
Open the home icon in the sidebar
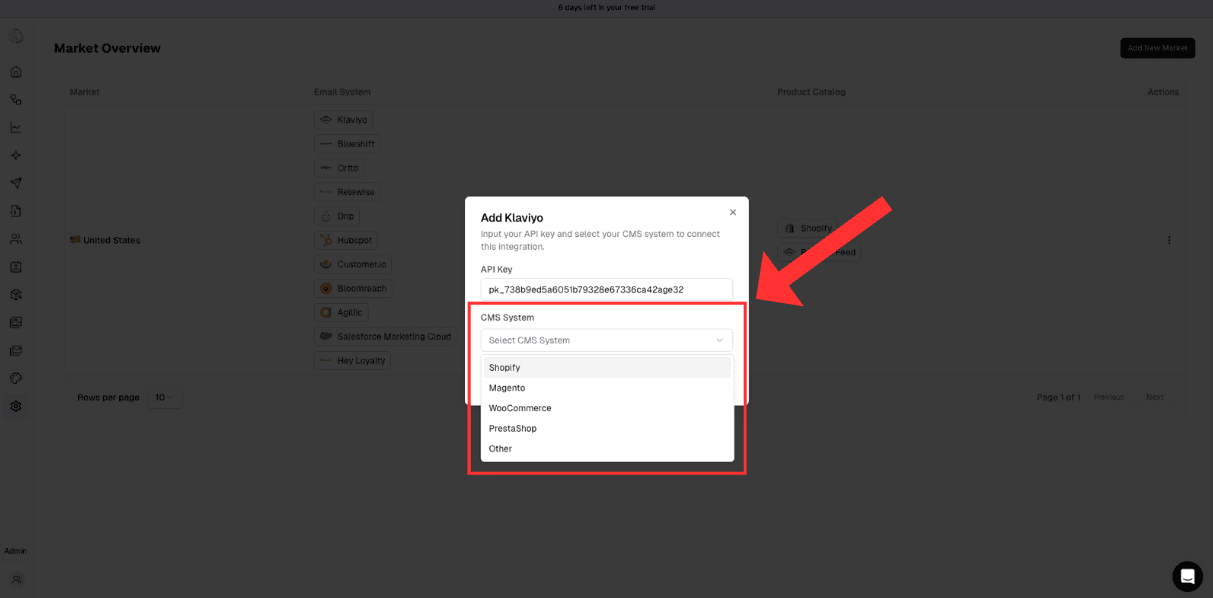click(16, 72)
